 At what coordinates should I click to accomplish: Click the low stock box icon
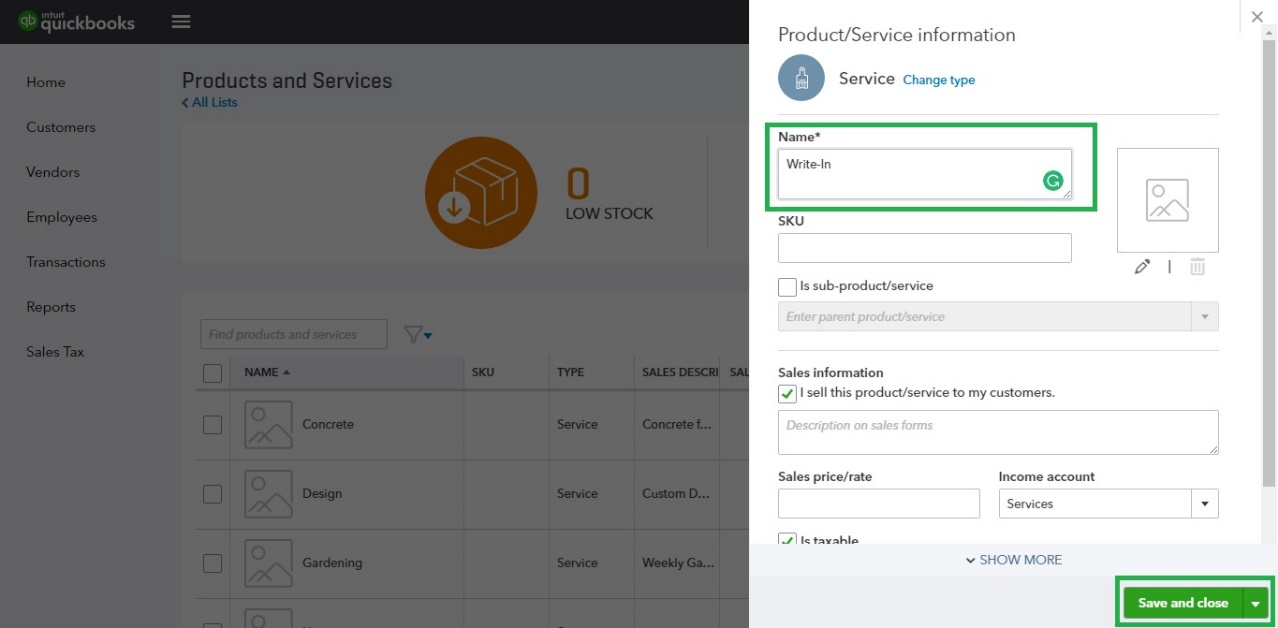[x=481, y=193]
